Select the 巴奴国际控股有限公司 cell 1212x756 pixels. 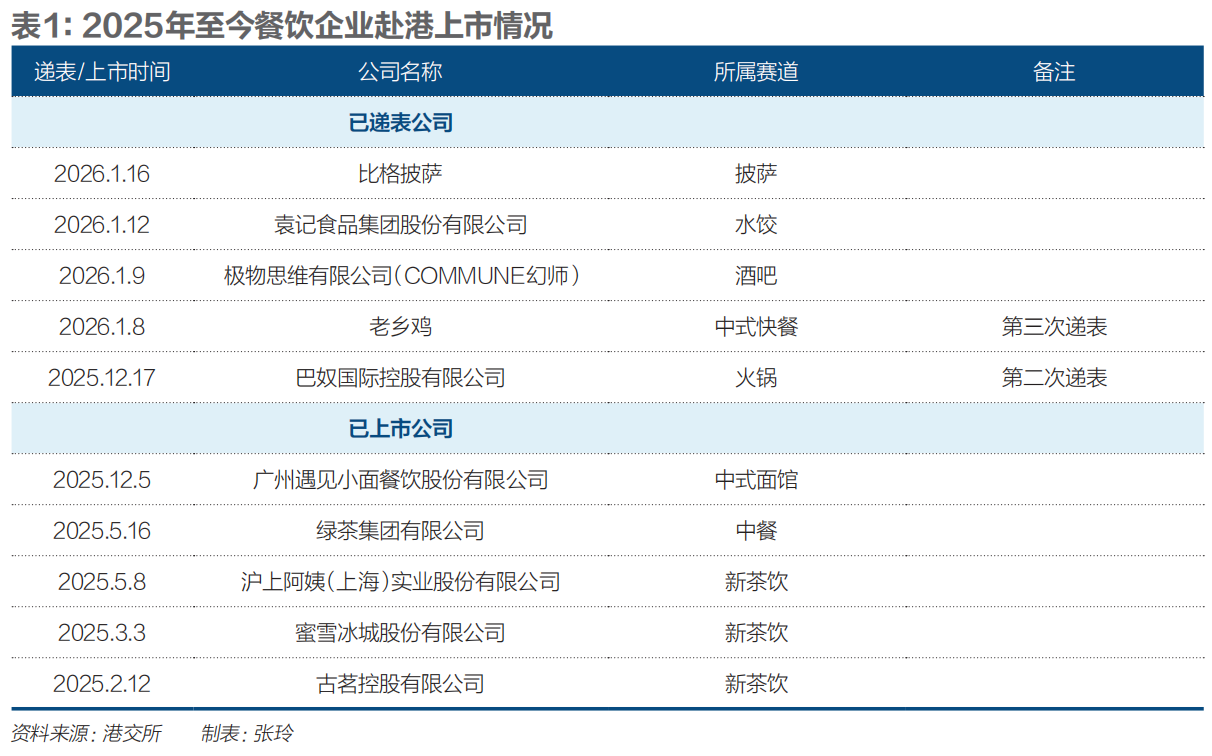[x=400, y=378]
